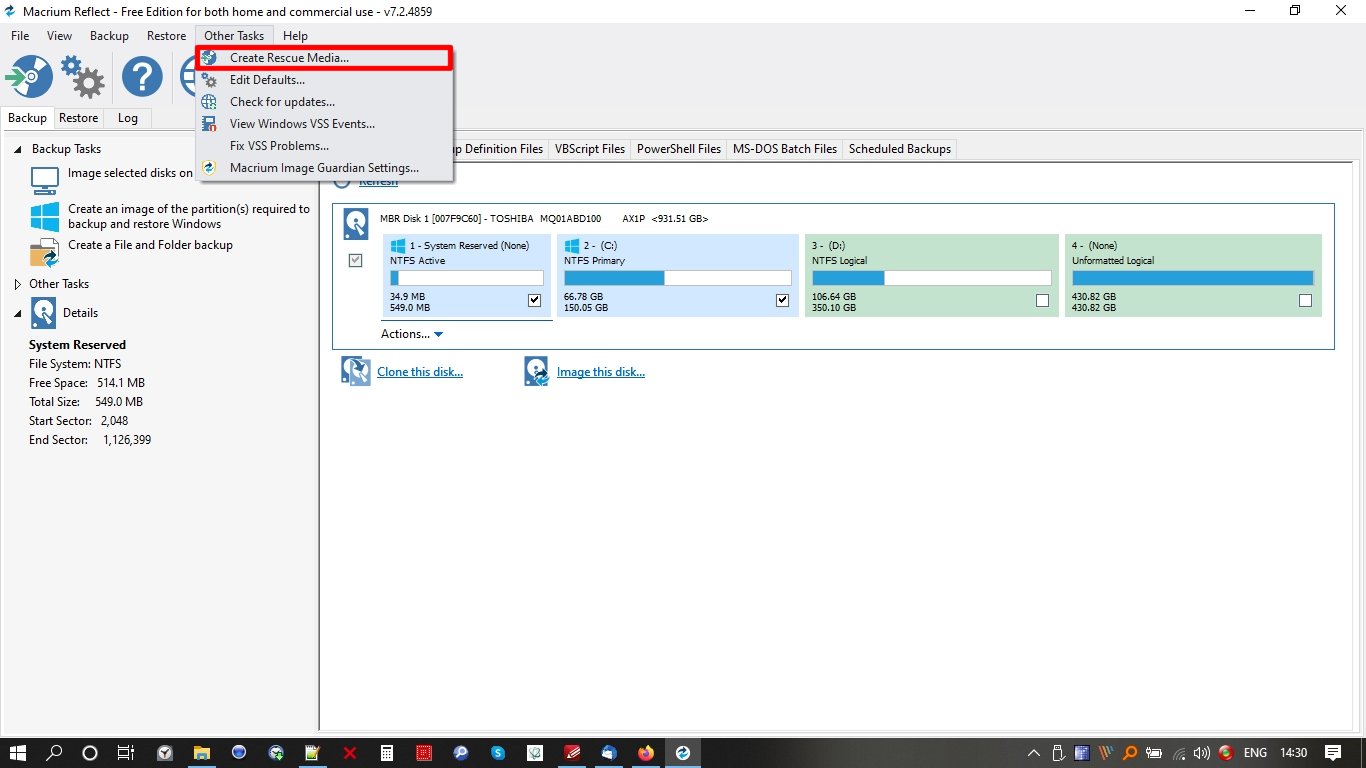This screenshot has height=768, width=1366.
Task: Open the Windows Start button
Action: click(19, 752)
